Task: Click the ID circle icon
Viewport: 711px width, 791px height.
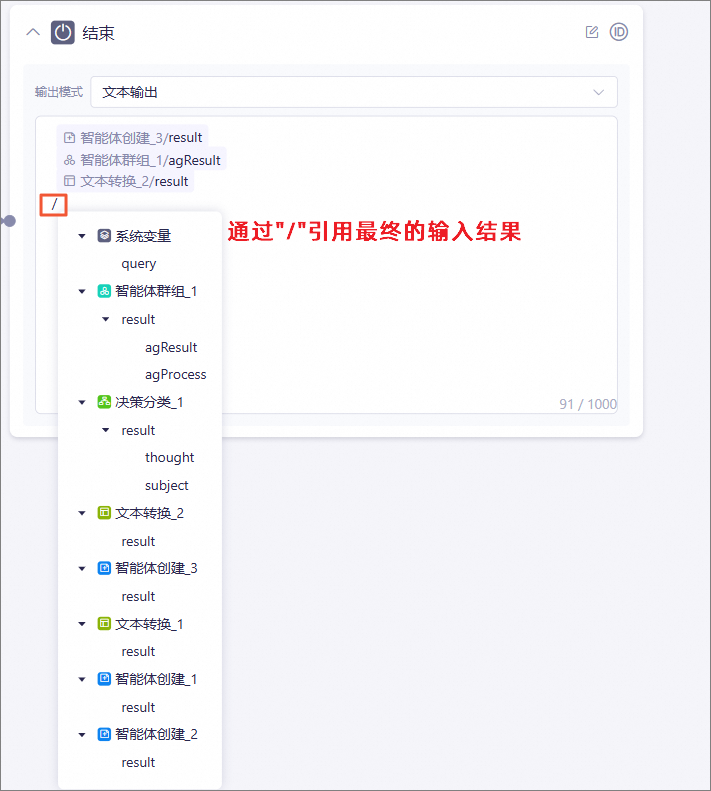Action: 618,32
